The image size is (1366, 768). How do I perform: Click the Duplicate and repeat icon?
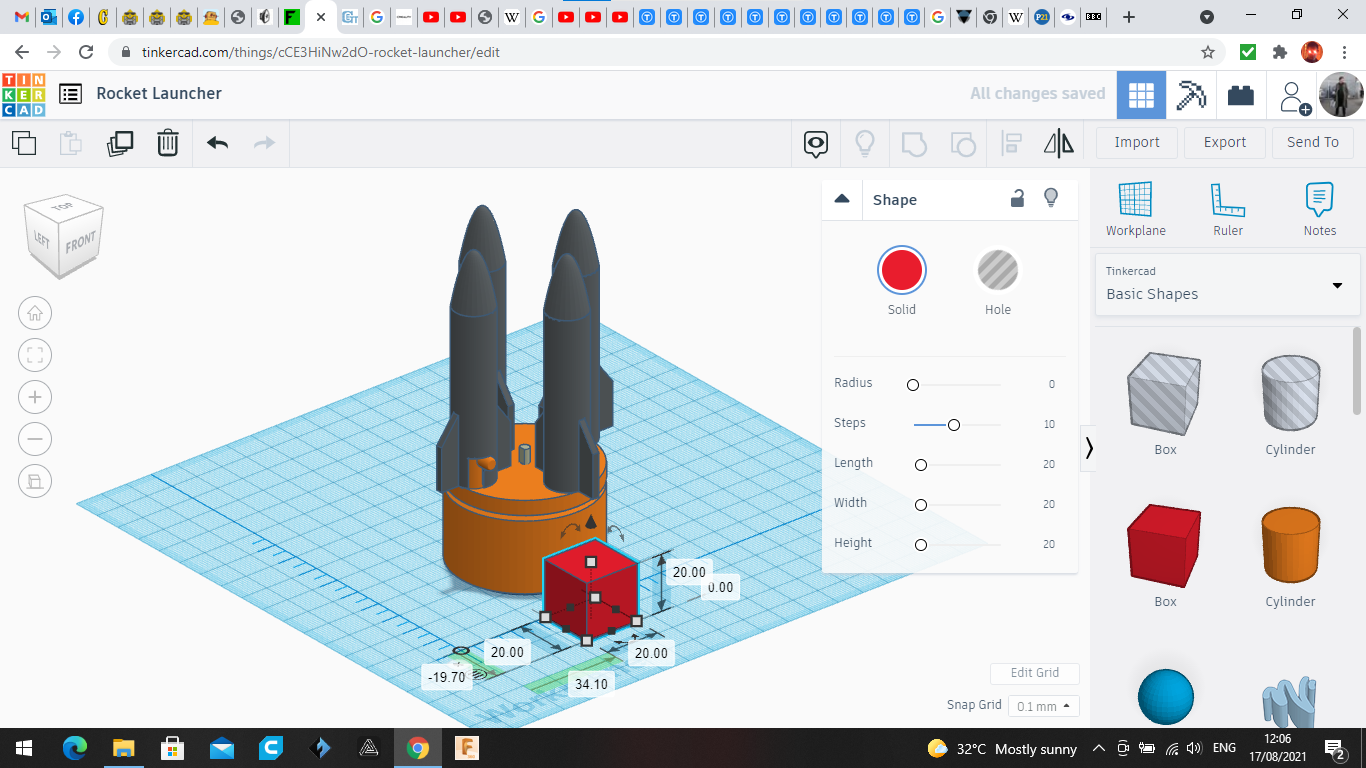click(x=120, y=143)
